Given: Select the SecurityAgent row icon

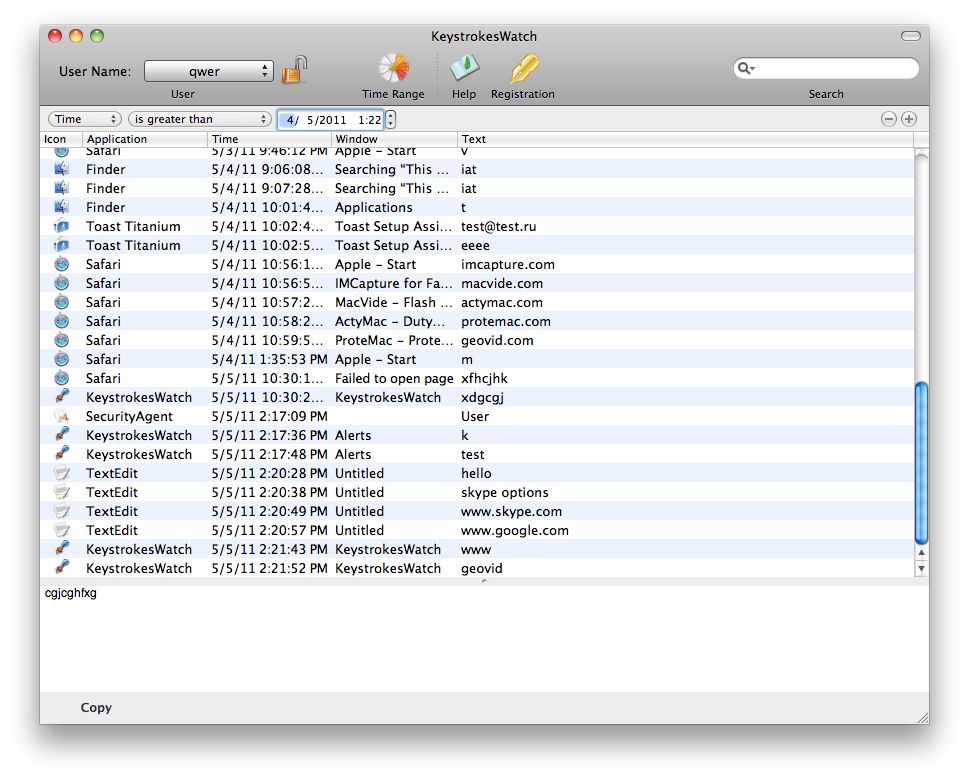Looking at the screenshot, I should (x=62, y=416).
